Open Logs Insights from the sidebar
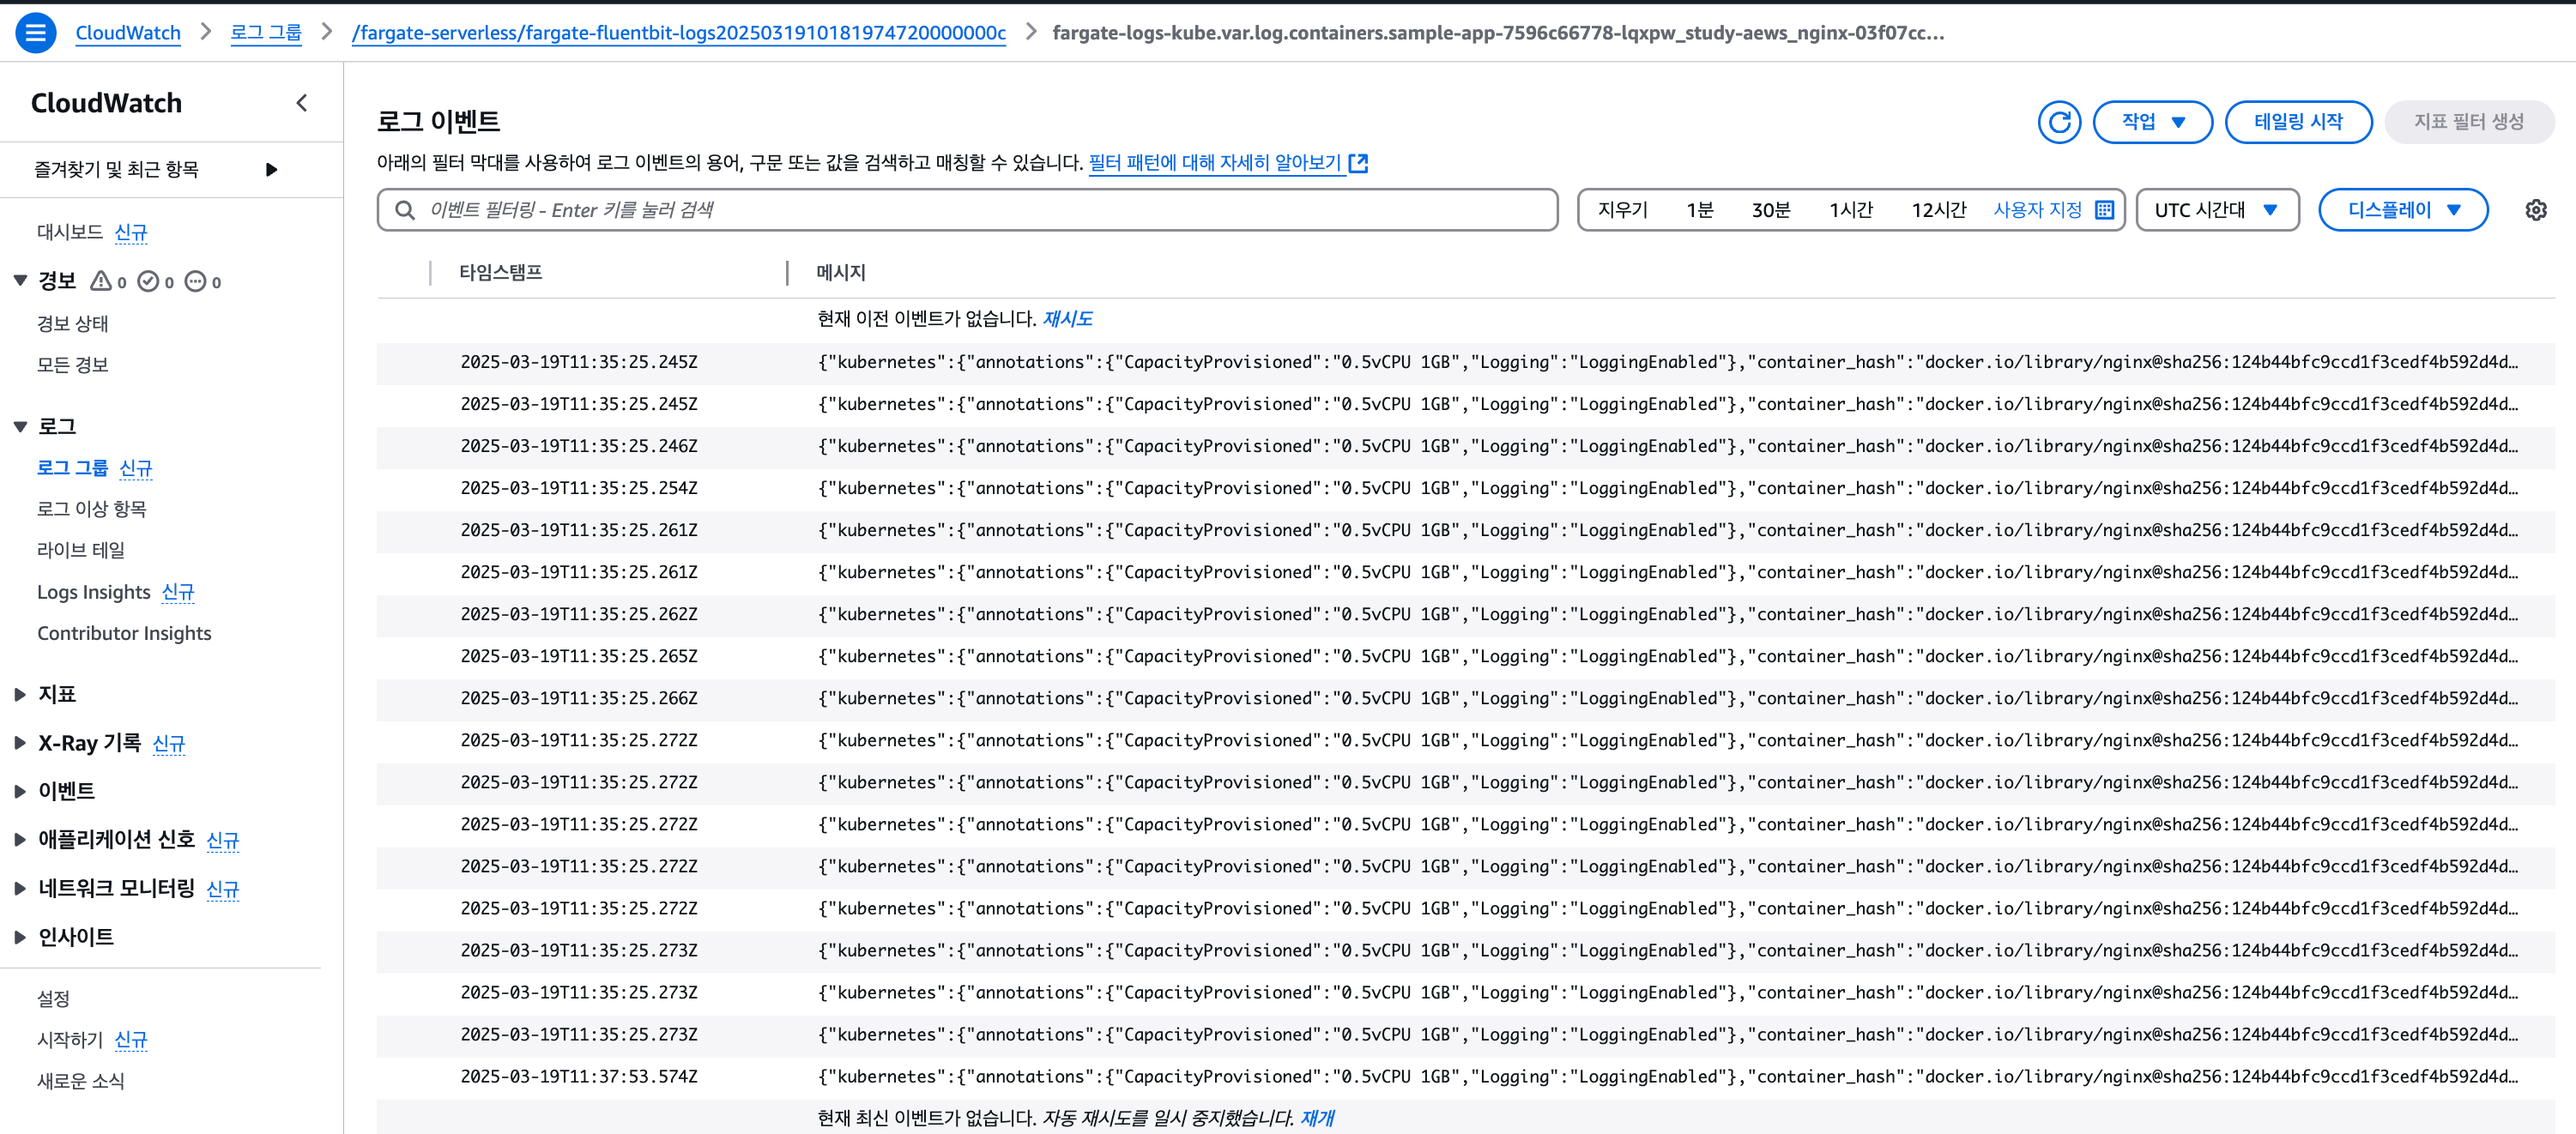2576x1134 pixels. (94, 592)
